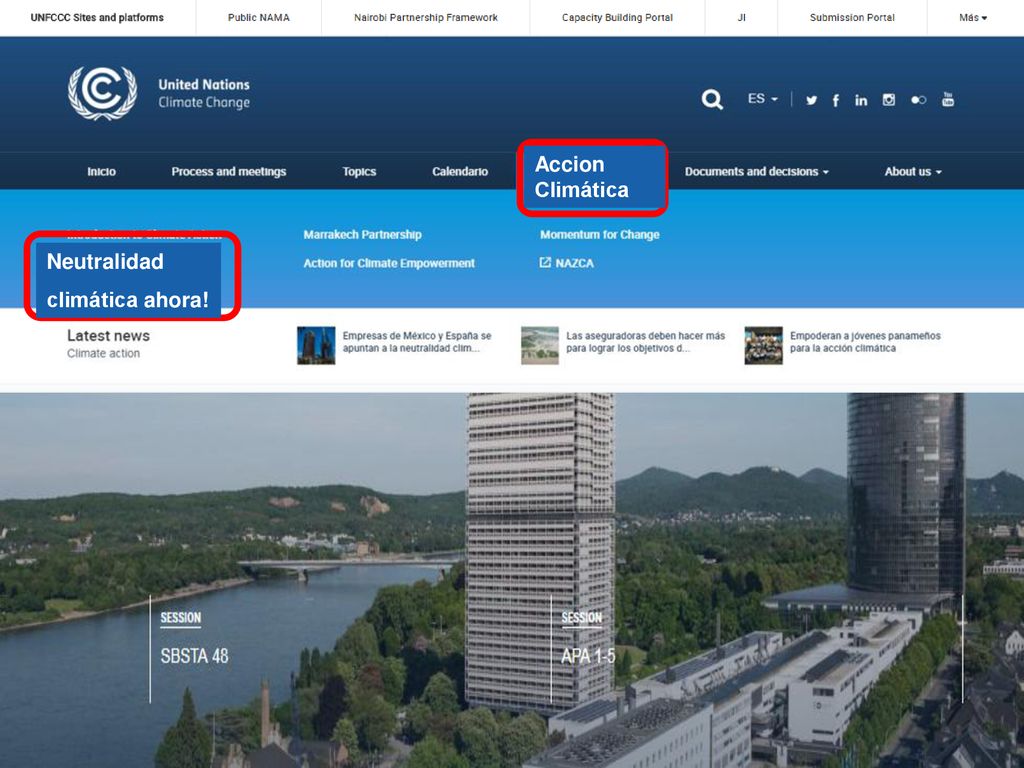Open the APA 1-5 session
Screen dimensions: 1024x768
[588, 656]
